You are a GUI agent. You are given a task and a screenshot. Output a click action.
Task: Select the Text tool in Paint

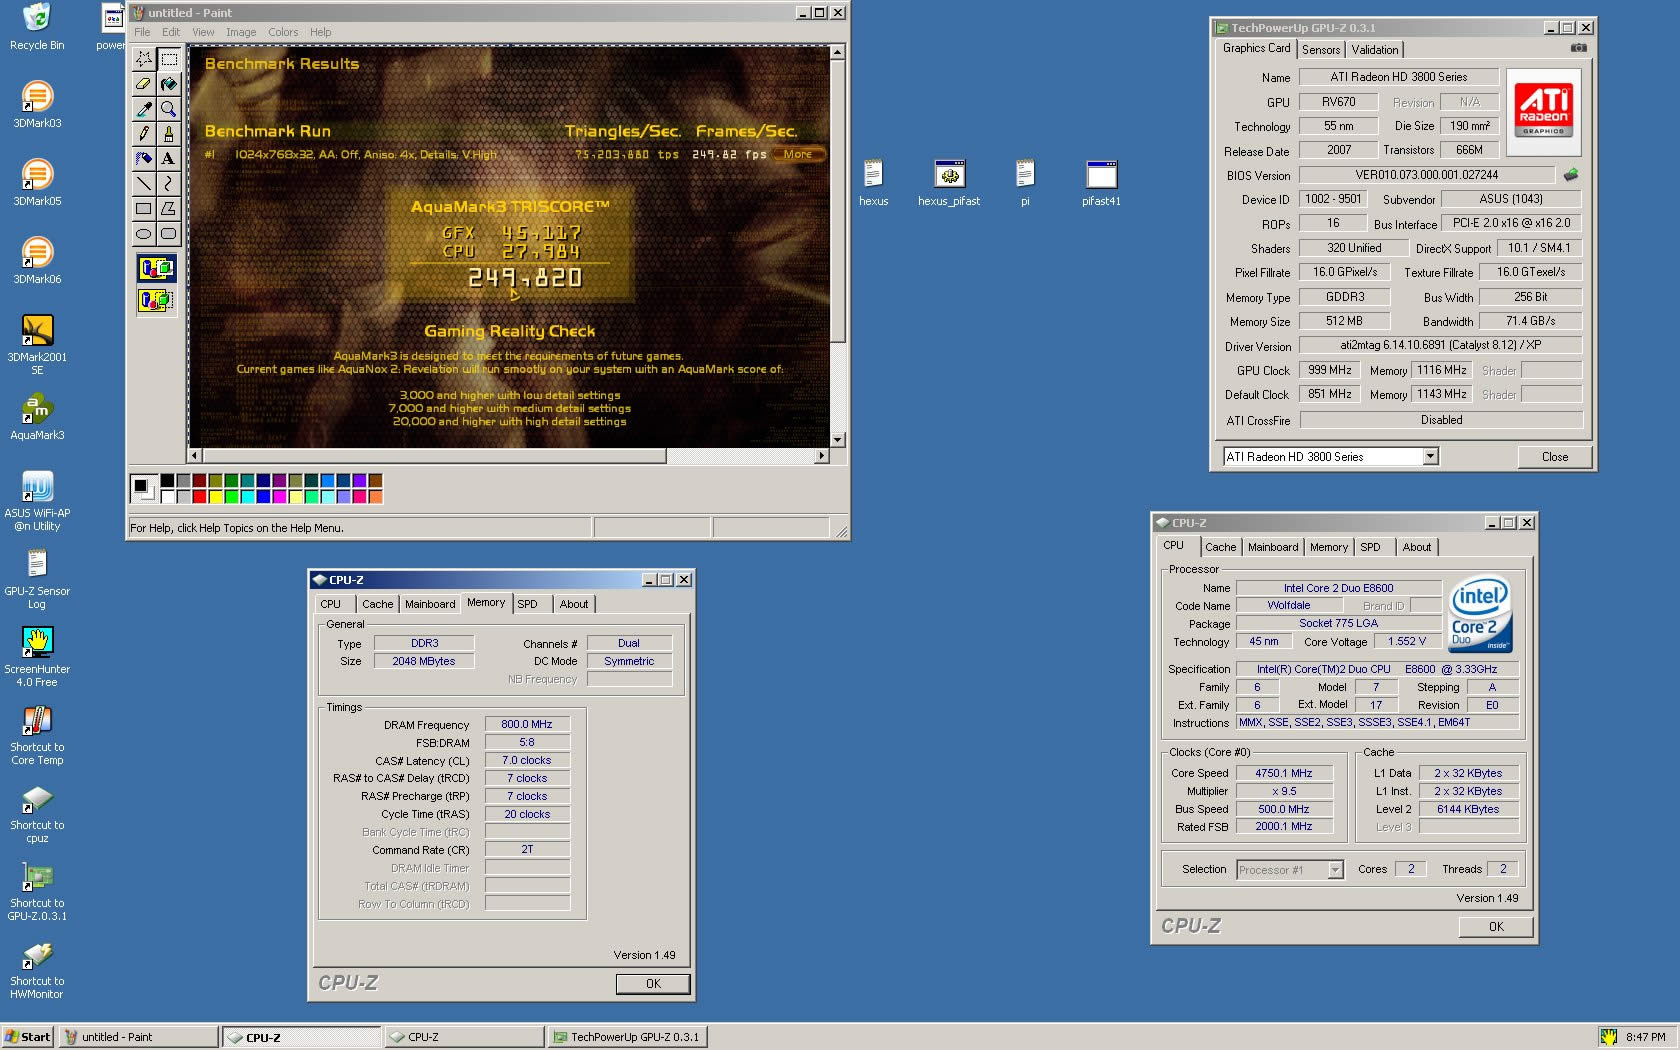(169, 159)
